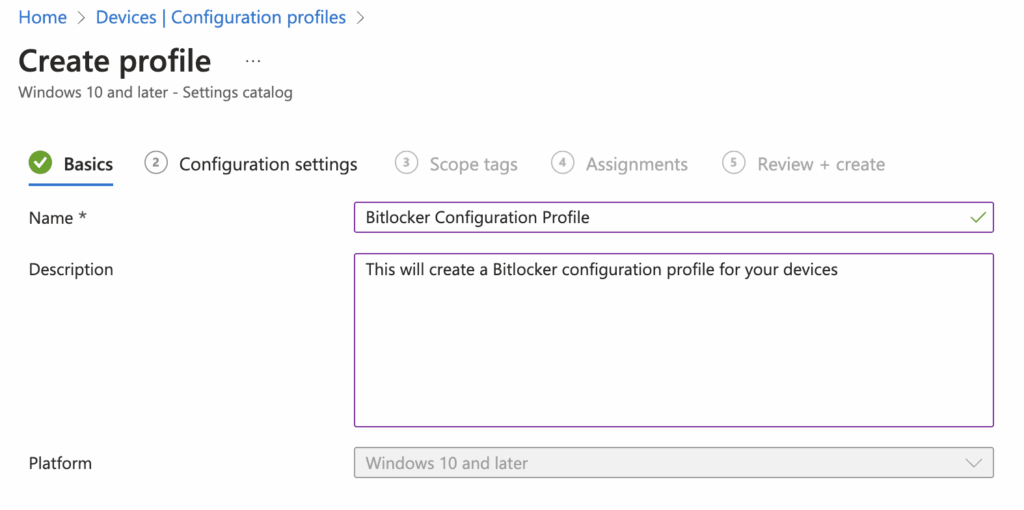This screenshot has width=1024, height=510.
Task: Jump to the Review + create step
Action: [x=820, y=164]
